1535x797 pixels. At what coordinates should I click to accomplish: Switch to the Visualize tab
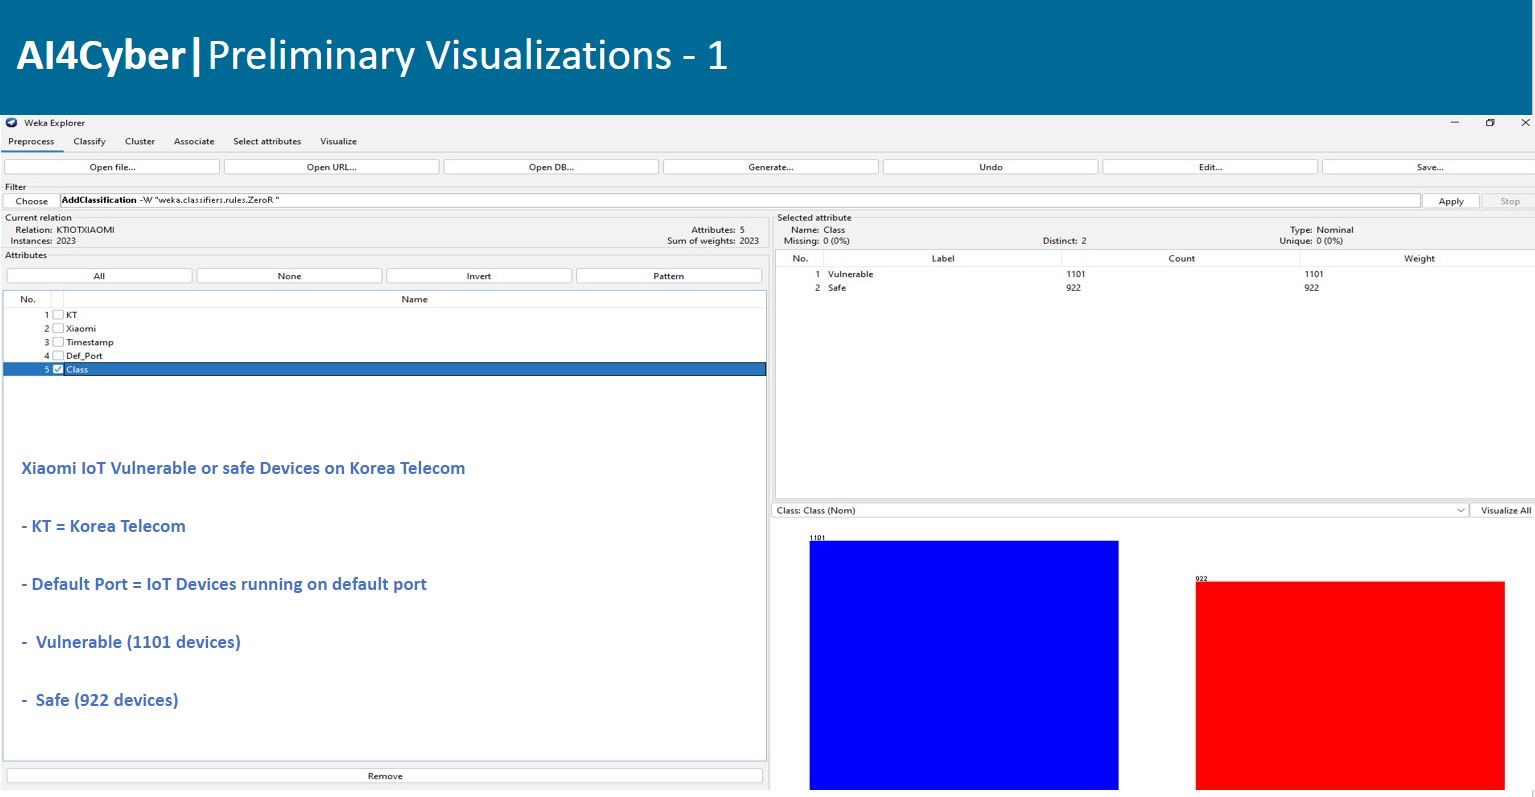(x=338, y=141)
